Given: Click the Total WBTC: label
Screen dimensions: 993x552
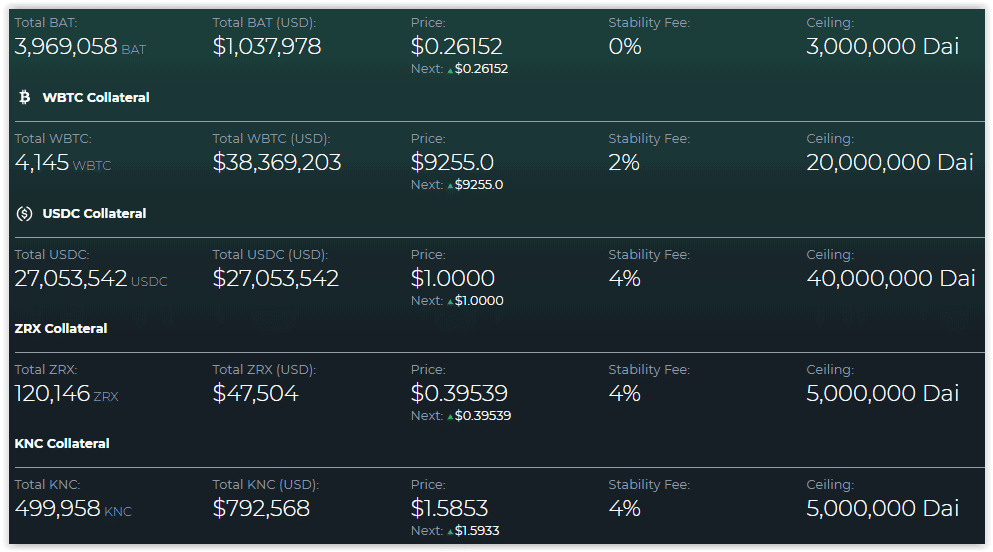Looking at the screenshot, I should (x=53, y=139).
